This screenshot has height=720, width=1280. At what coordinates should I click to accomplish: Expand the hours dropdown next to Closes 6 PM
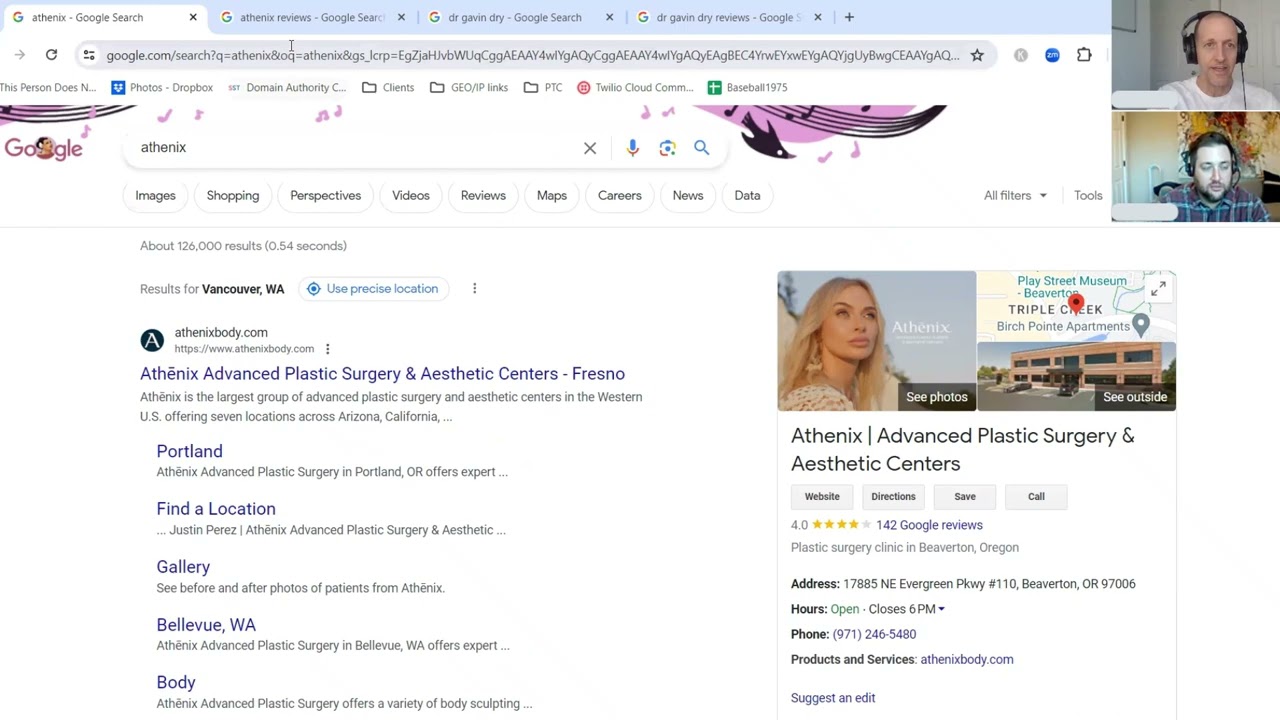coord(941,609)
